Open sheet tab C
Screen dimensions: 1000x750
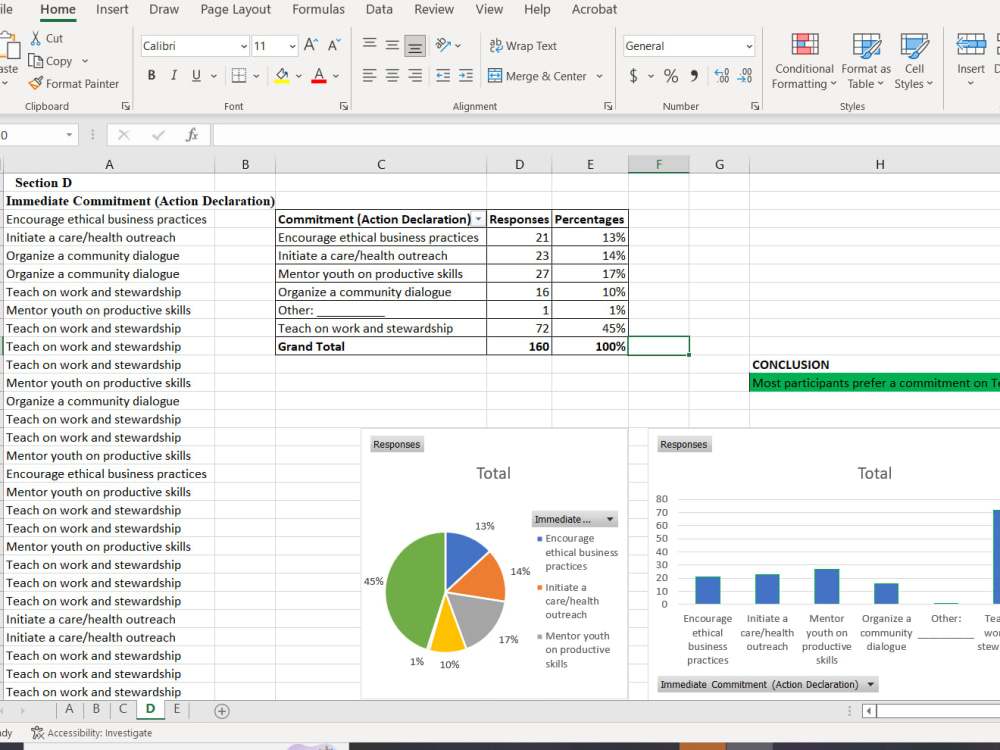[123, 709]
